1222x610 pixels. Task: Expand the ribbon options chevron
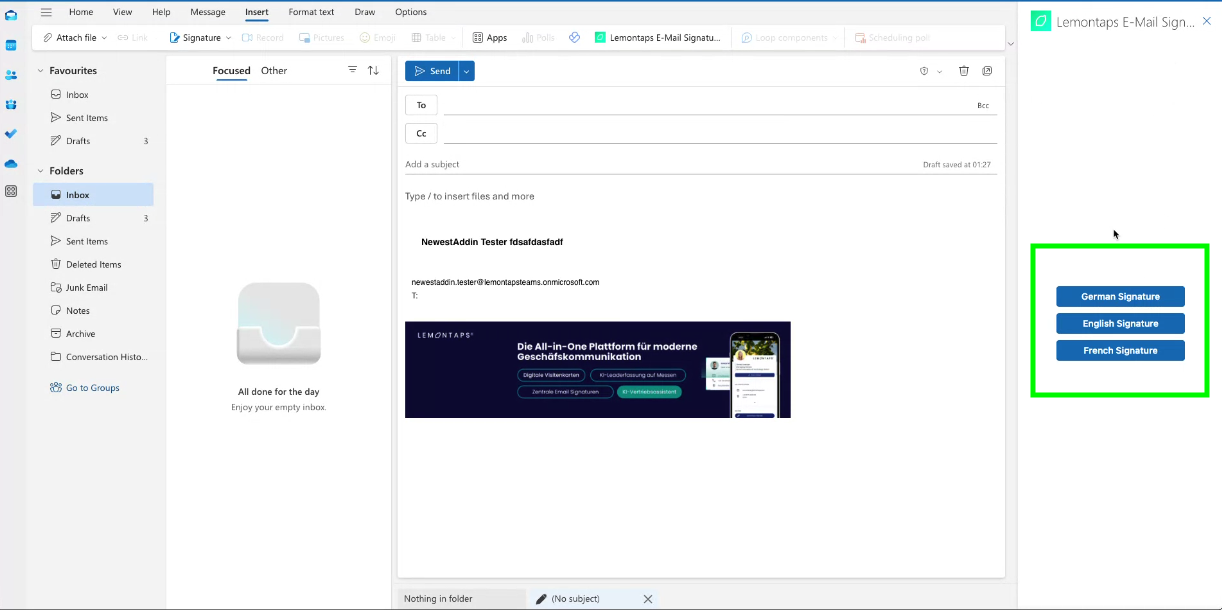(x=1010, y=43)
